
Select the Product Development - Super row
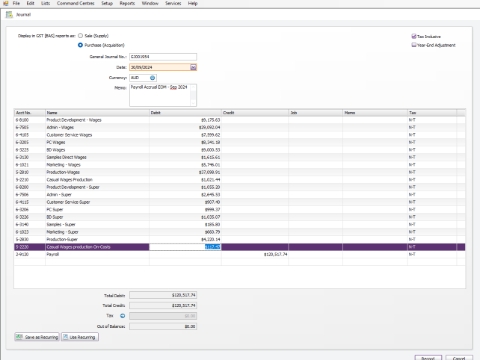coord(240,187)
